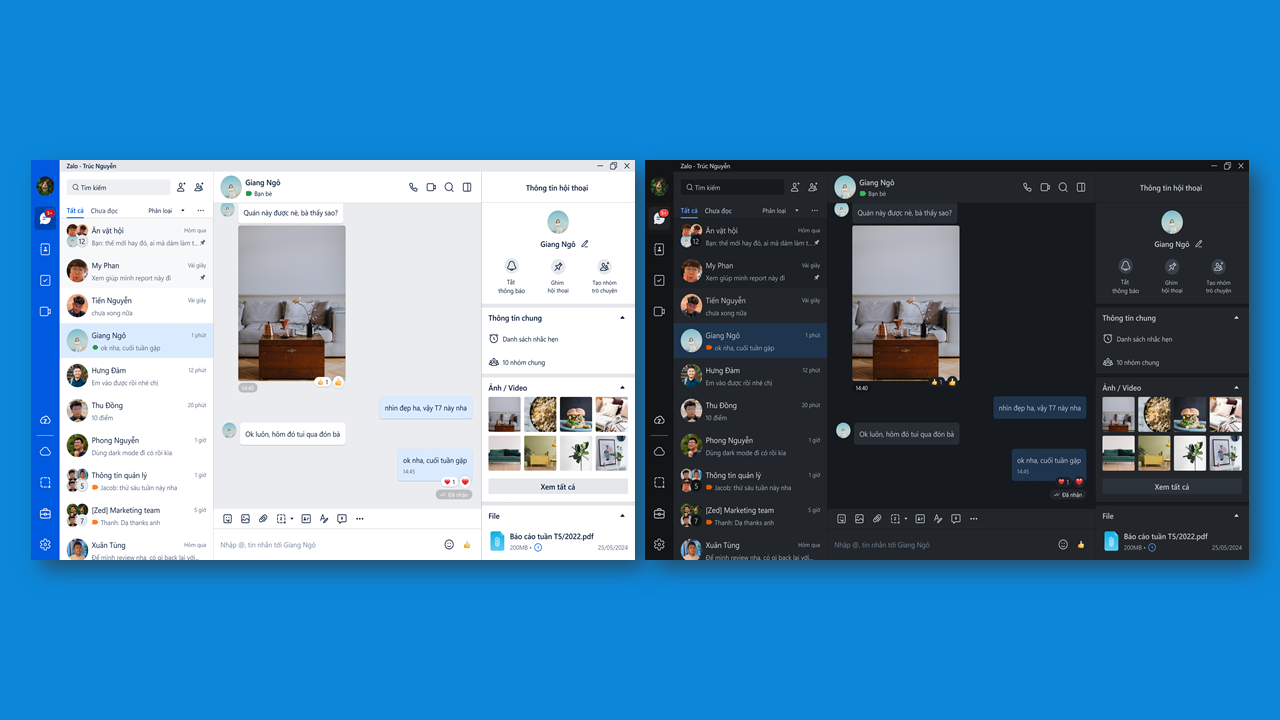Image resolution: width=1280 pixels, height=720 pixels.
Task: Open the text formatting tool in the compose bar
Action: (x=323, y=518)
